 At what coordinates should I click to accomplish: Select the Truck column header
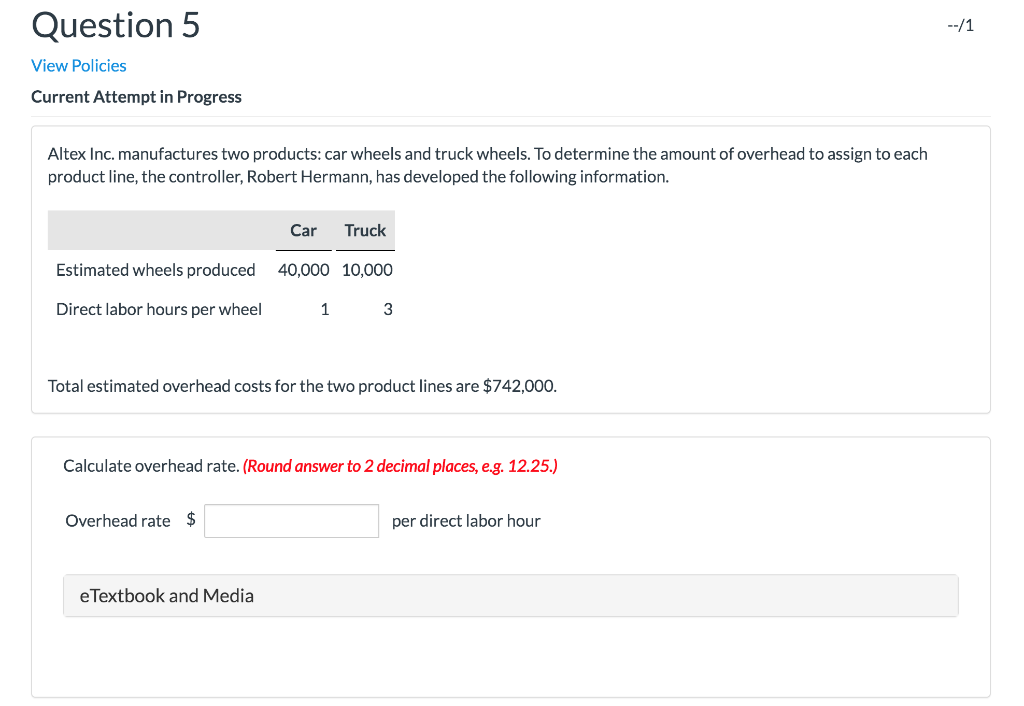click(x=364, y=230)
